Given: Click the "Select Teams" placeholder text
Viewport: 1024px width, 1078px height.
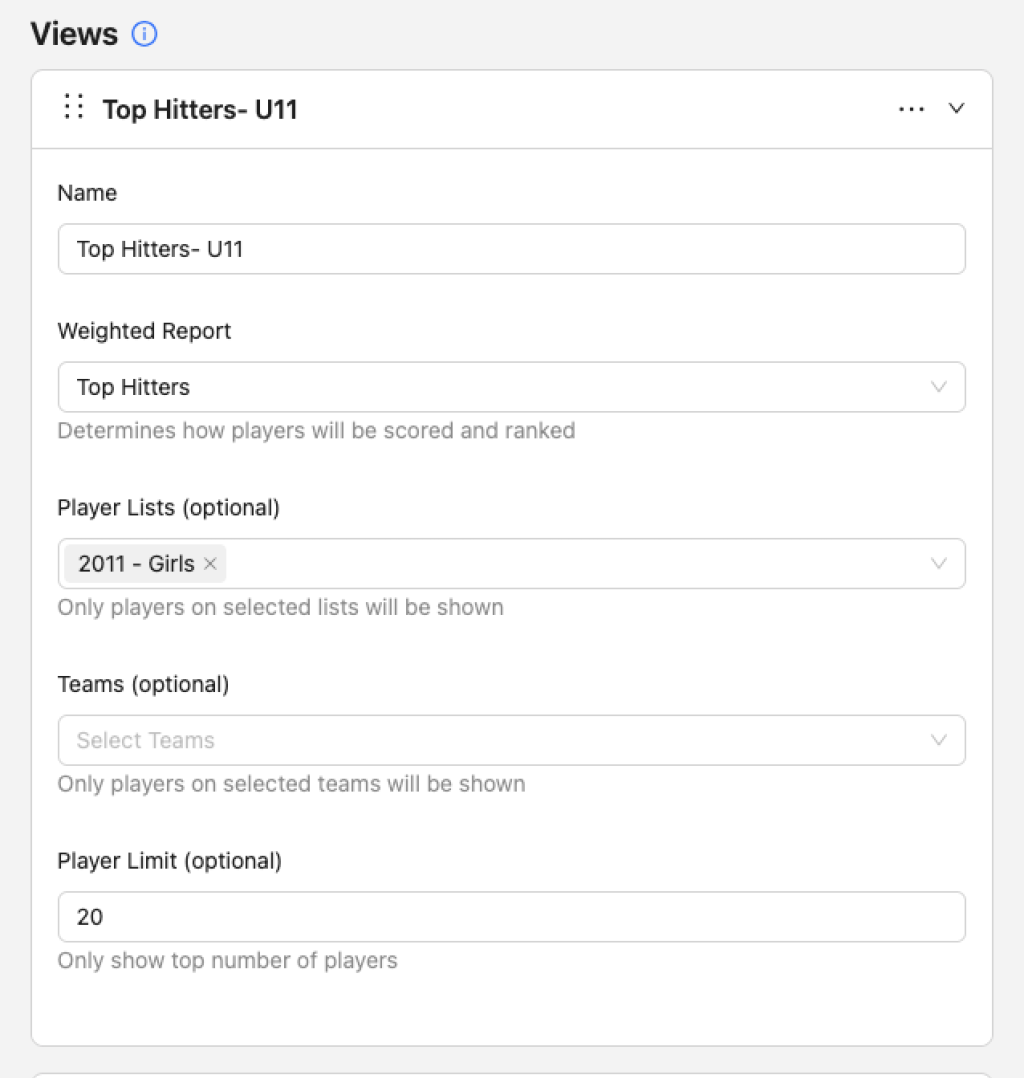Looking at the screenshot, I should 146,740.
